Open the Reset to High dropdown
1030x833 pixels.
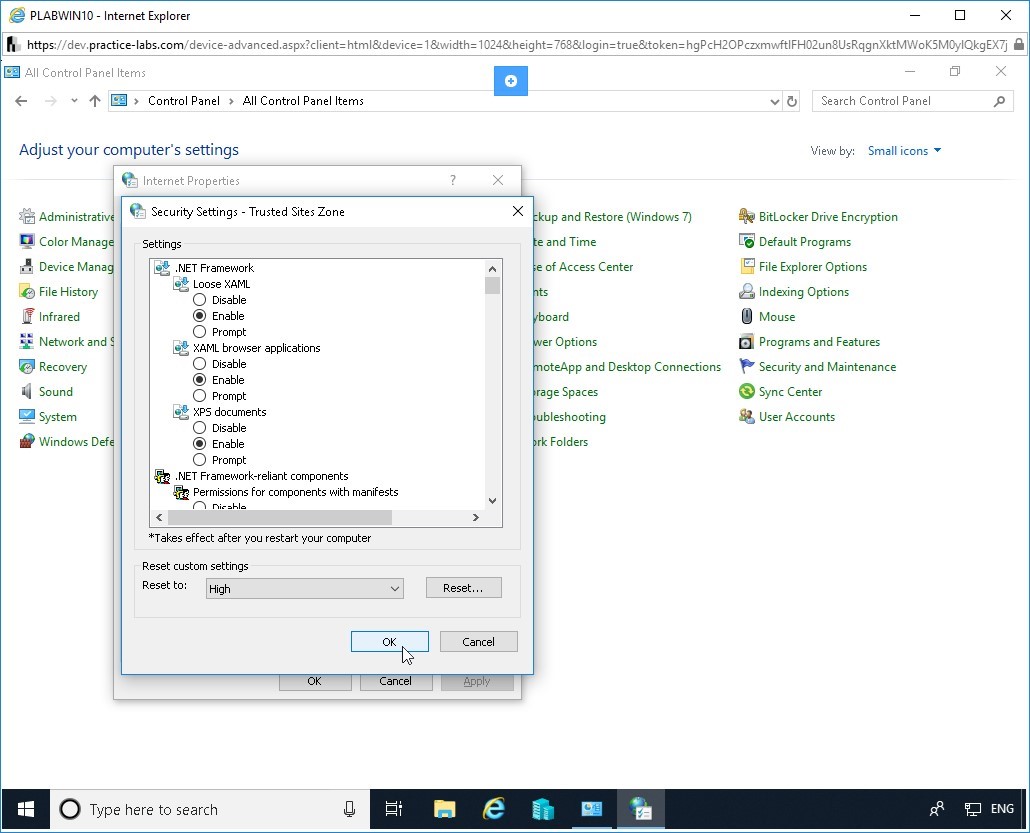(304, 589)
